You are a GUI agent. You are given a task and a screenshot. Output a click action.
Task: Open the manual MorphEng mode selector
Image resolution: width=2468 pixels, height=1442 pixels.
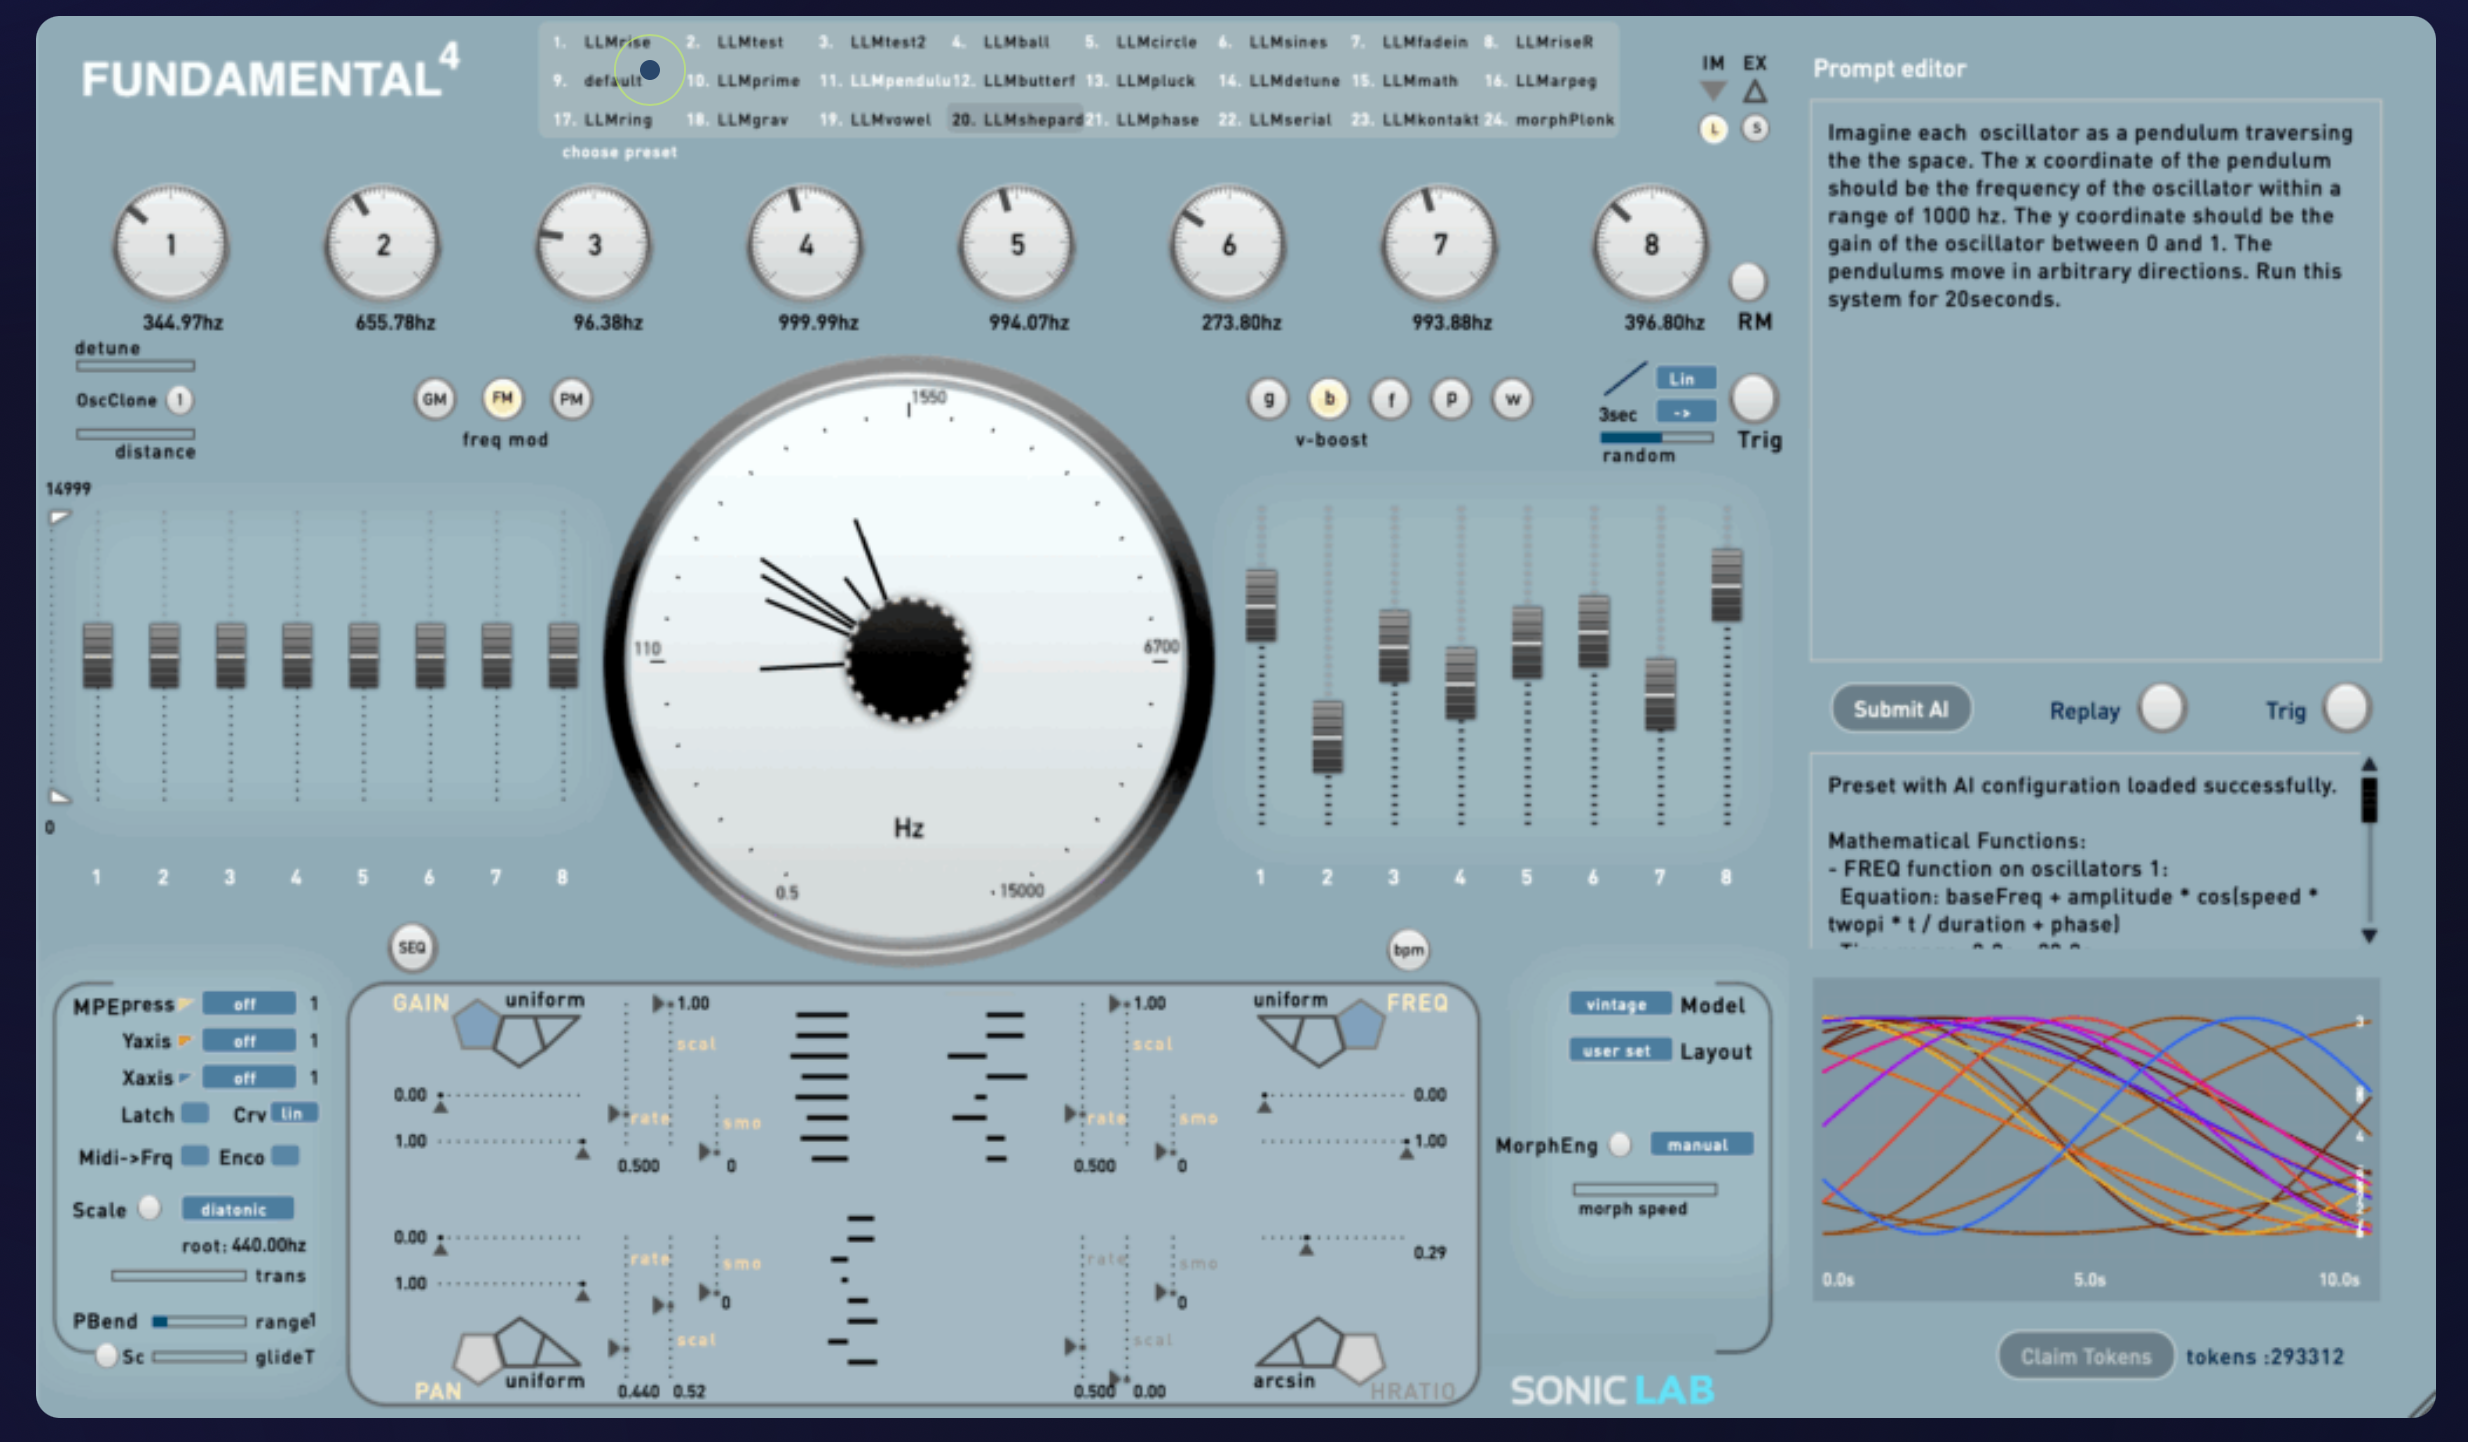point(1702,1144)
